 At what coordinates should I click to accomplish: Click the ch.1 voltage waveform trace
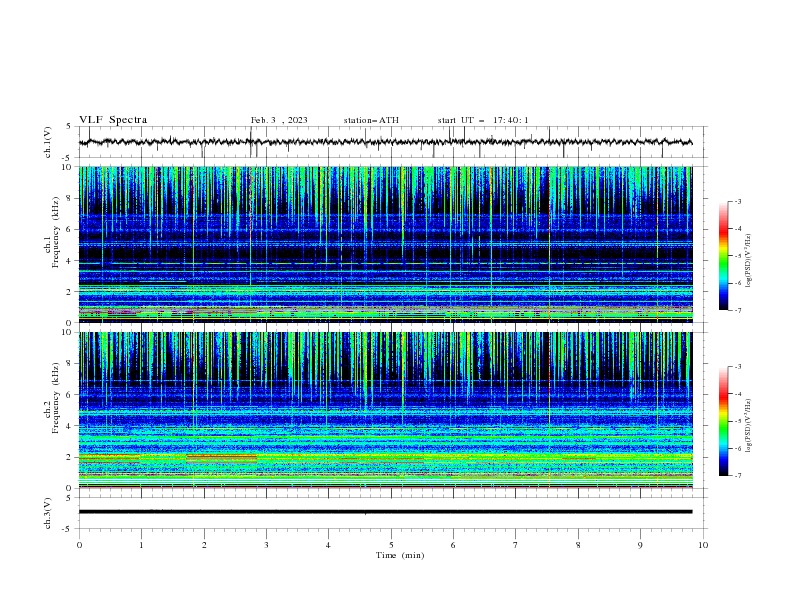coord(385,142)
